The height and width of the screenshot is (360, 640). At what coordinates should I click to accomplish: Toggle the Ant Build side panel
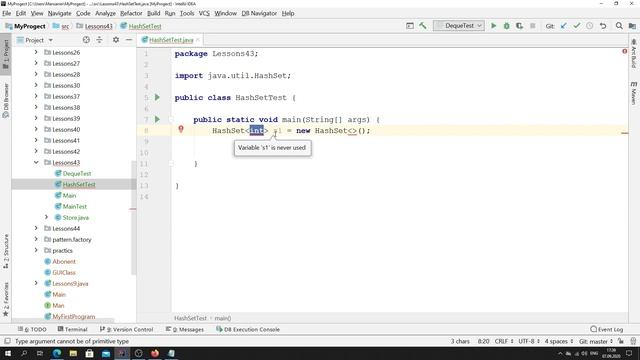tap(633, 53)
